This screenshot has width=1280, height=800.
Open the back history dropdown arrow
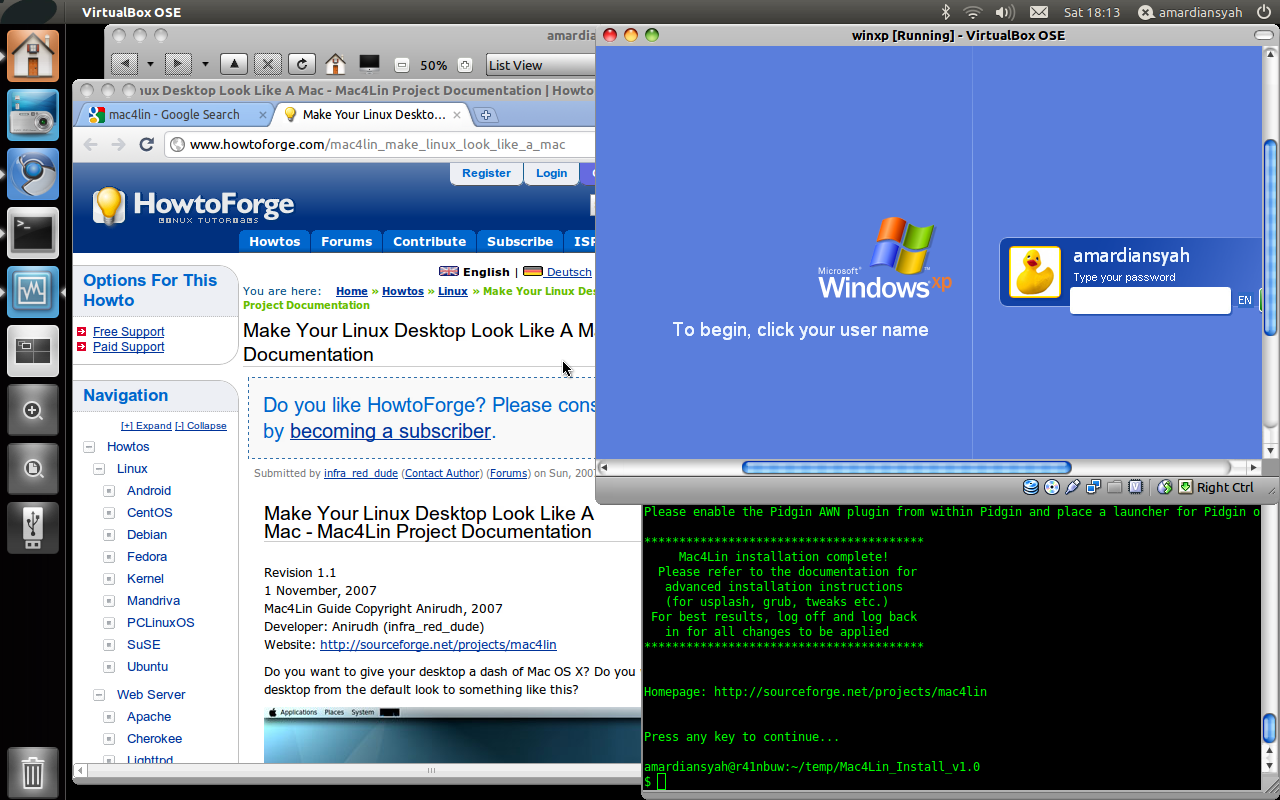pos(151,64)
